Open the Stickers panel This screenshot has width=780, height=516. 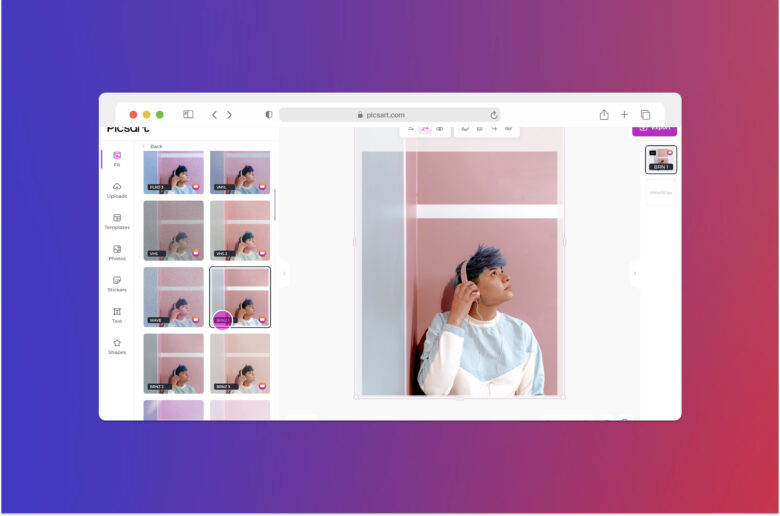coord(117,284)
